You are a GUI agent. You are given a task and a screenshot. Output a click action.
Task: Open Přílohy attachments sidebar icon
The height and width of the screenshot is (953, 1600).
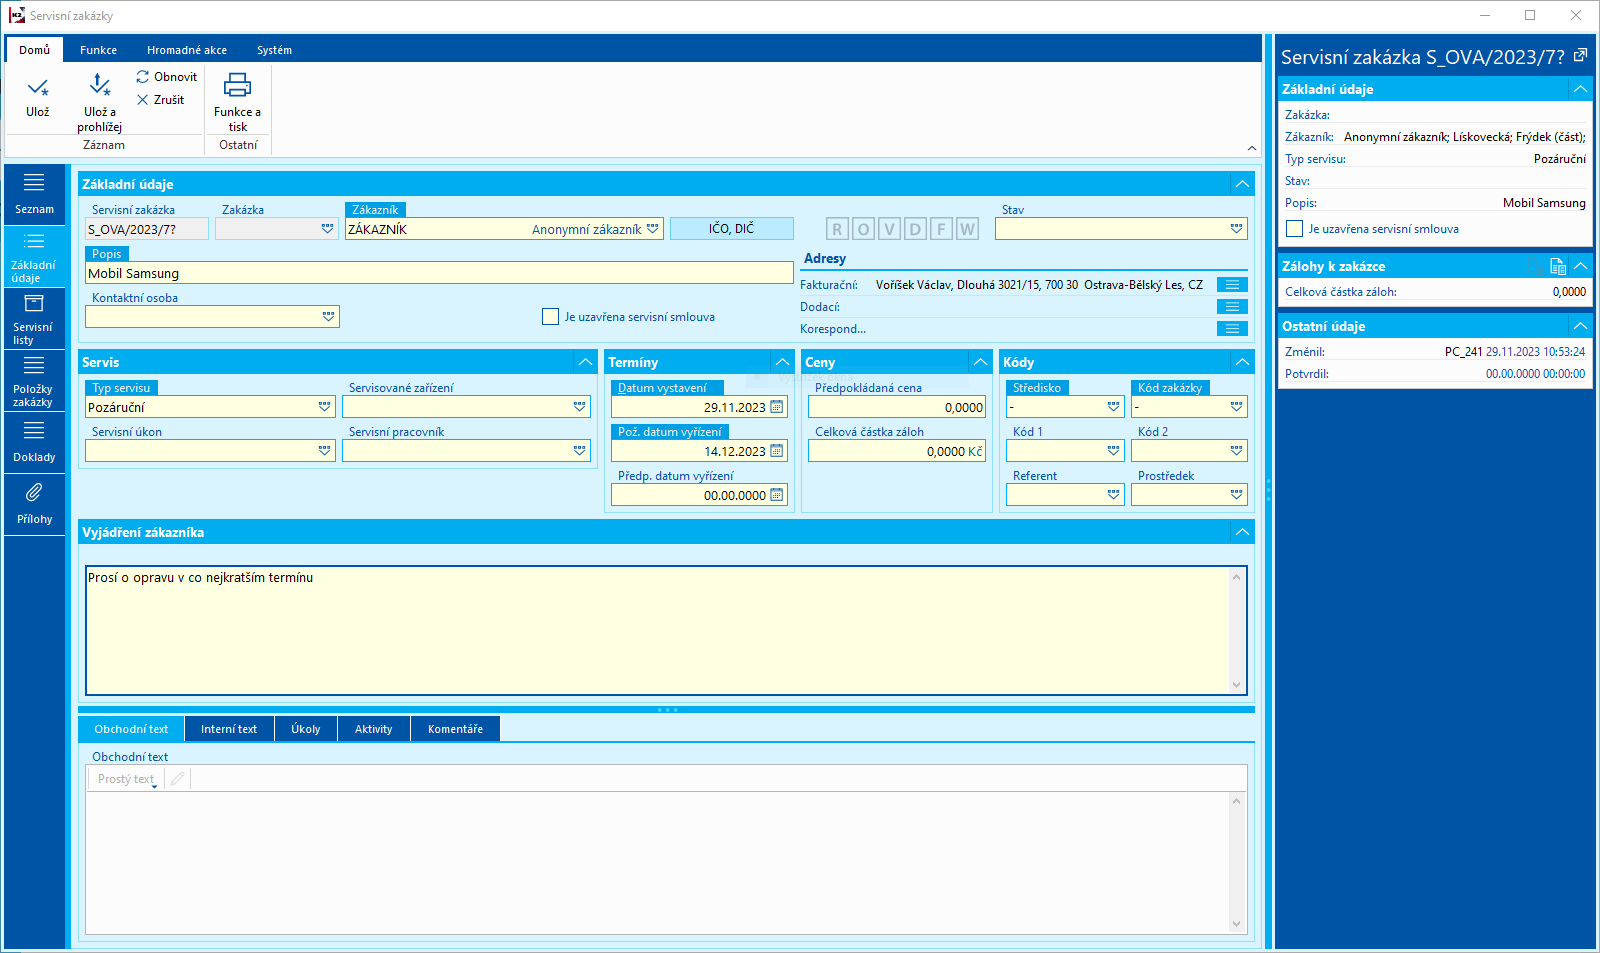[34, 492]
